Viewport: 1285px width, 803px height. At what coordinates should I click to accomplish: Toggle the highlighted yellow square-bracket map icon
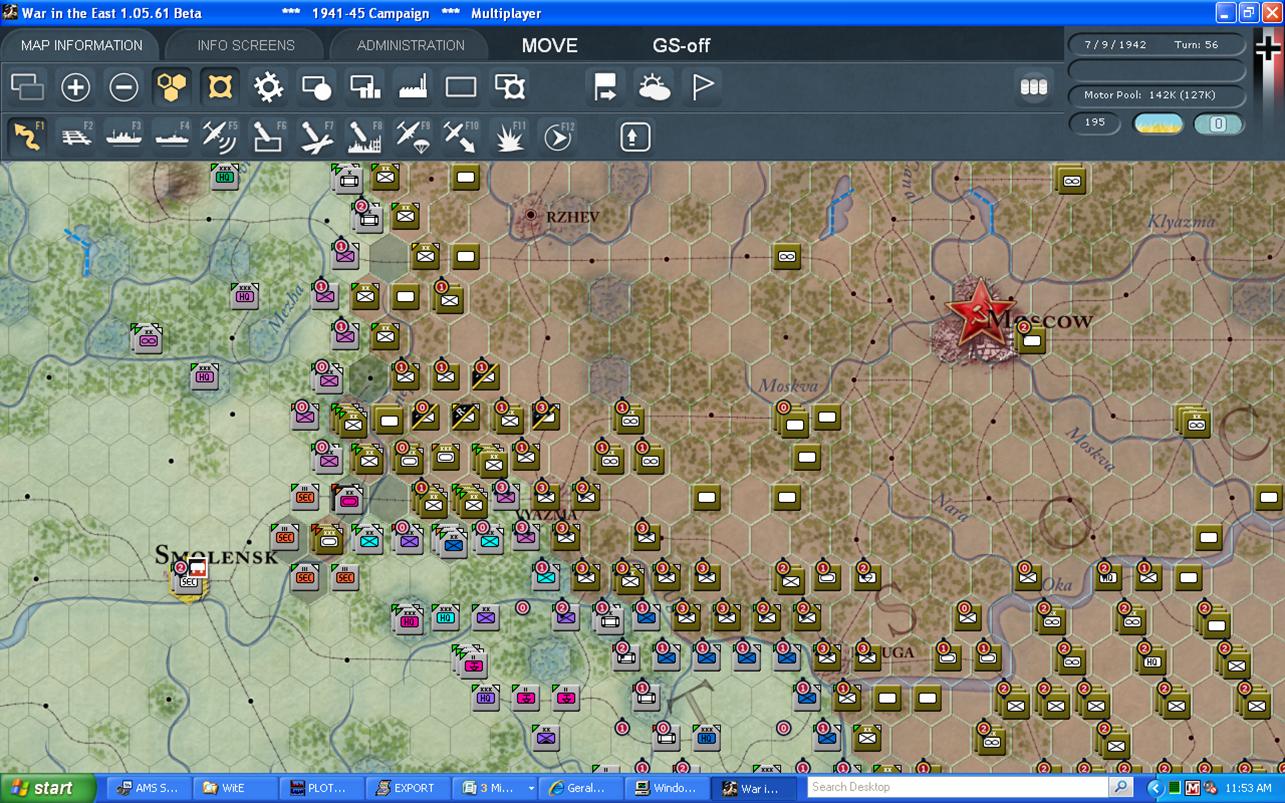click(x=220, y=88)
